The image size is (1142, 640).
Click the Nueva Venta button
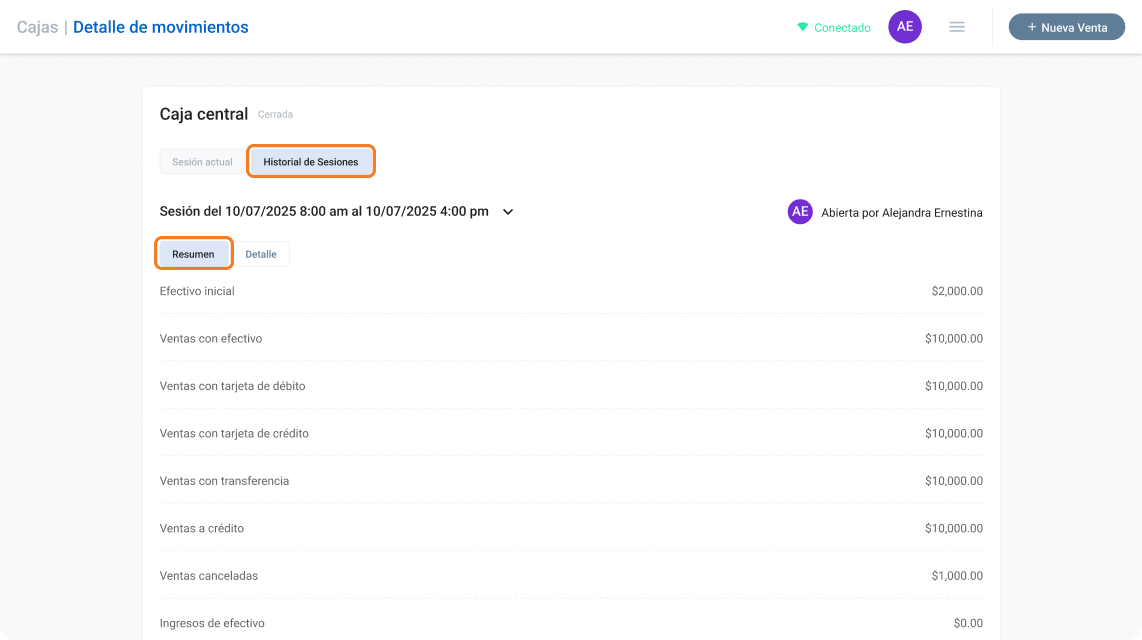1066,27
